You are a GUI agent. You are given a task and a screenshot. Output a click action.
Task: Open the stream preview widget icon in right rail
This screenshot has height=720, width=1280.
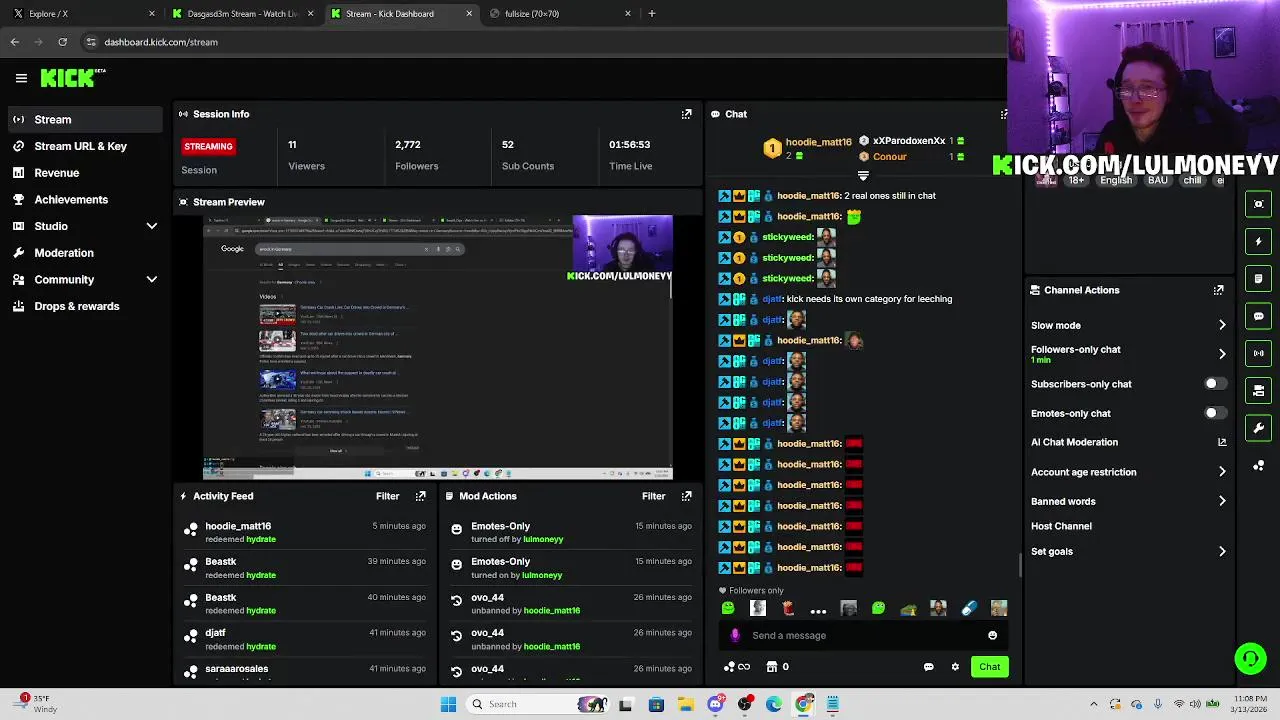[1259, 204]
